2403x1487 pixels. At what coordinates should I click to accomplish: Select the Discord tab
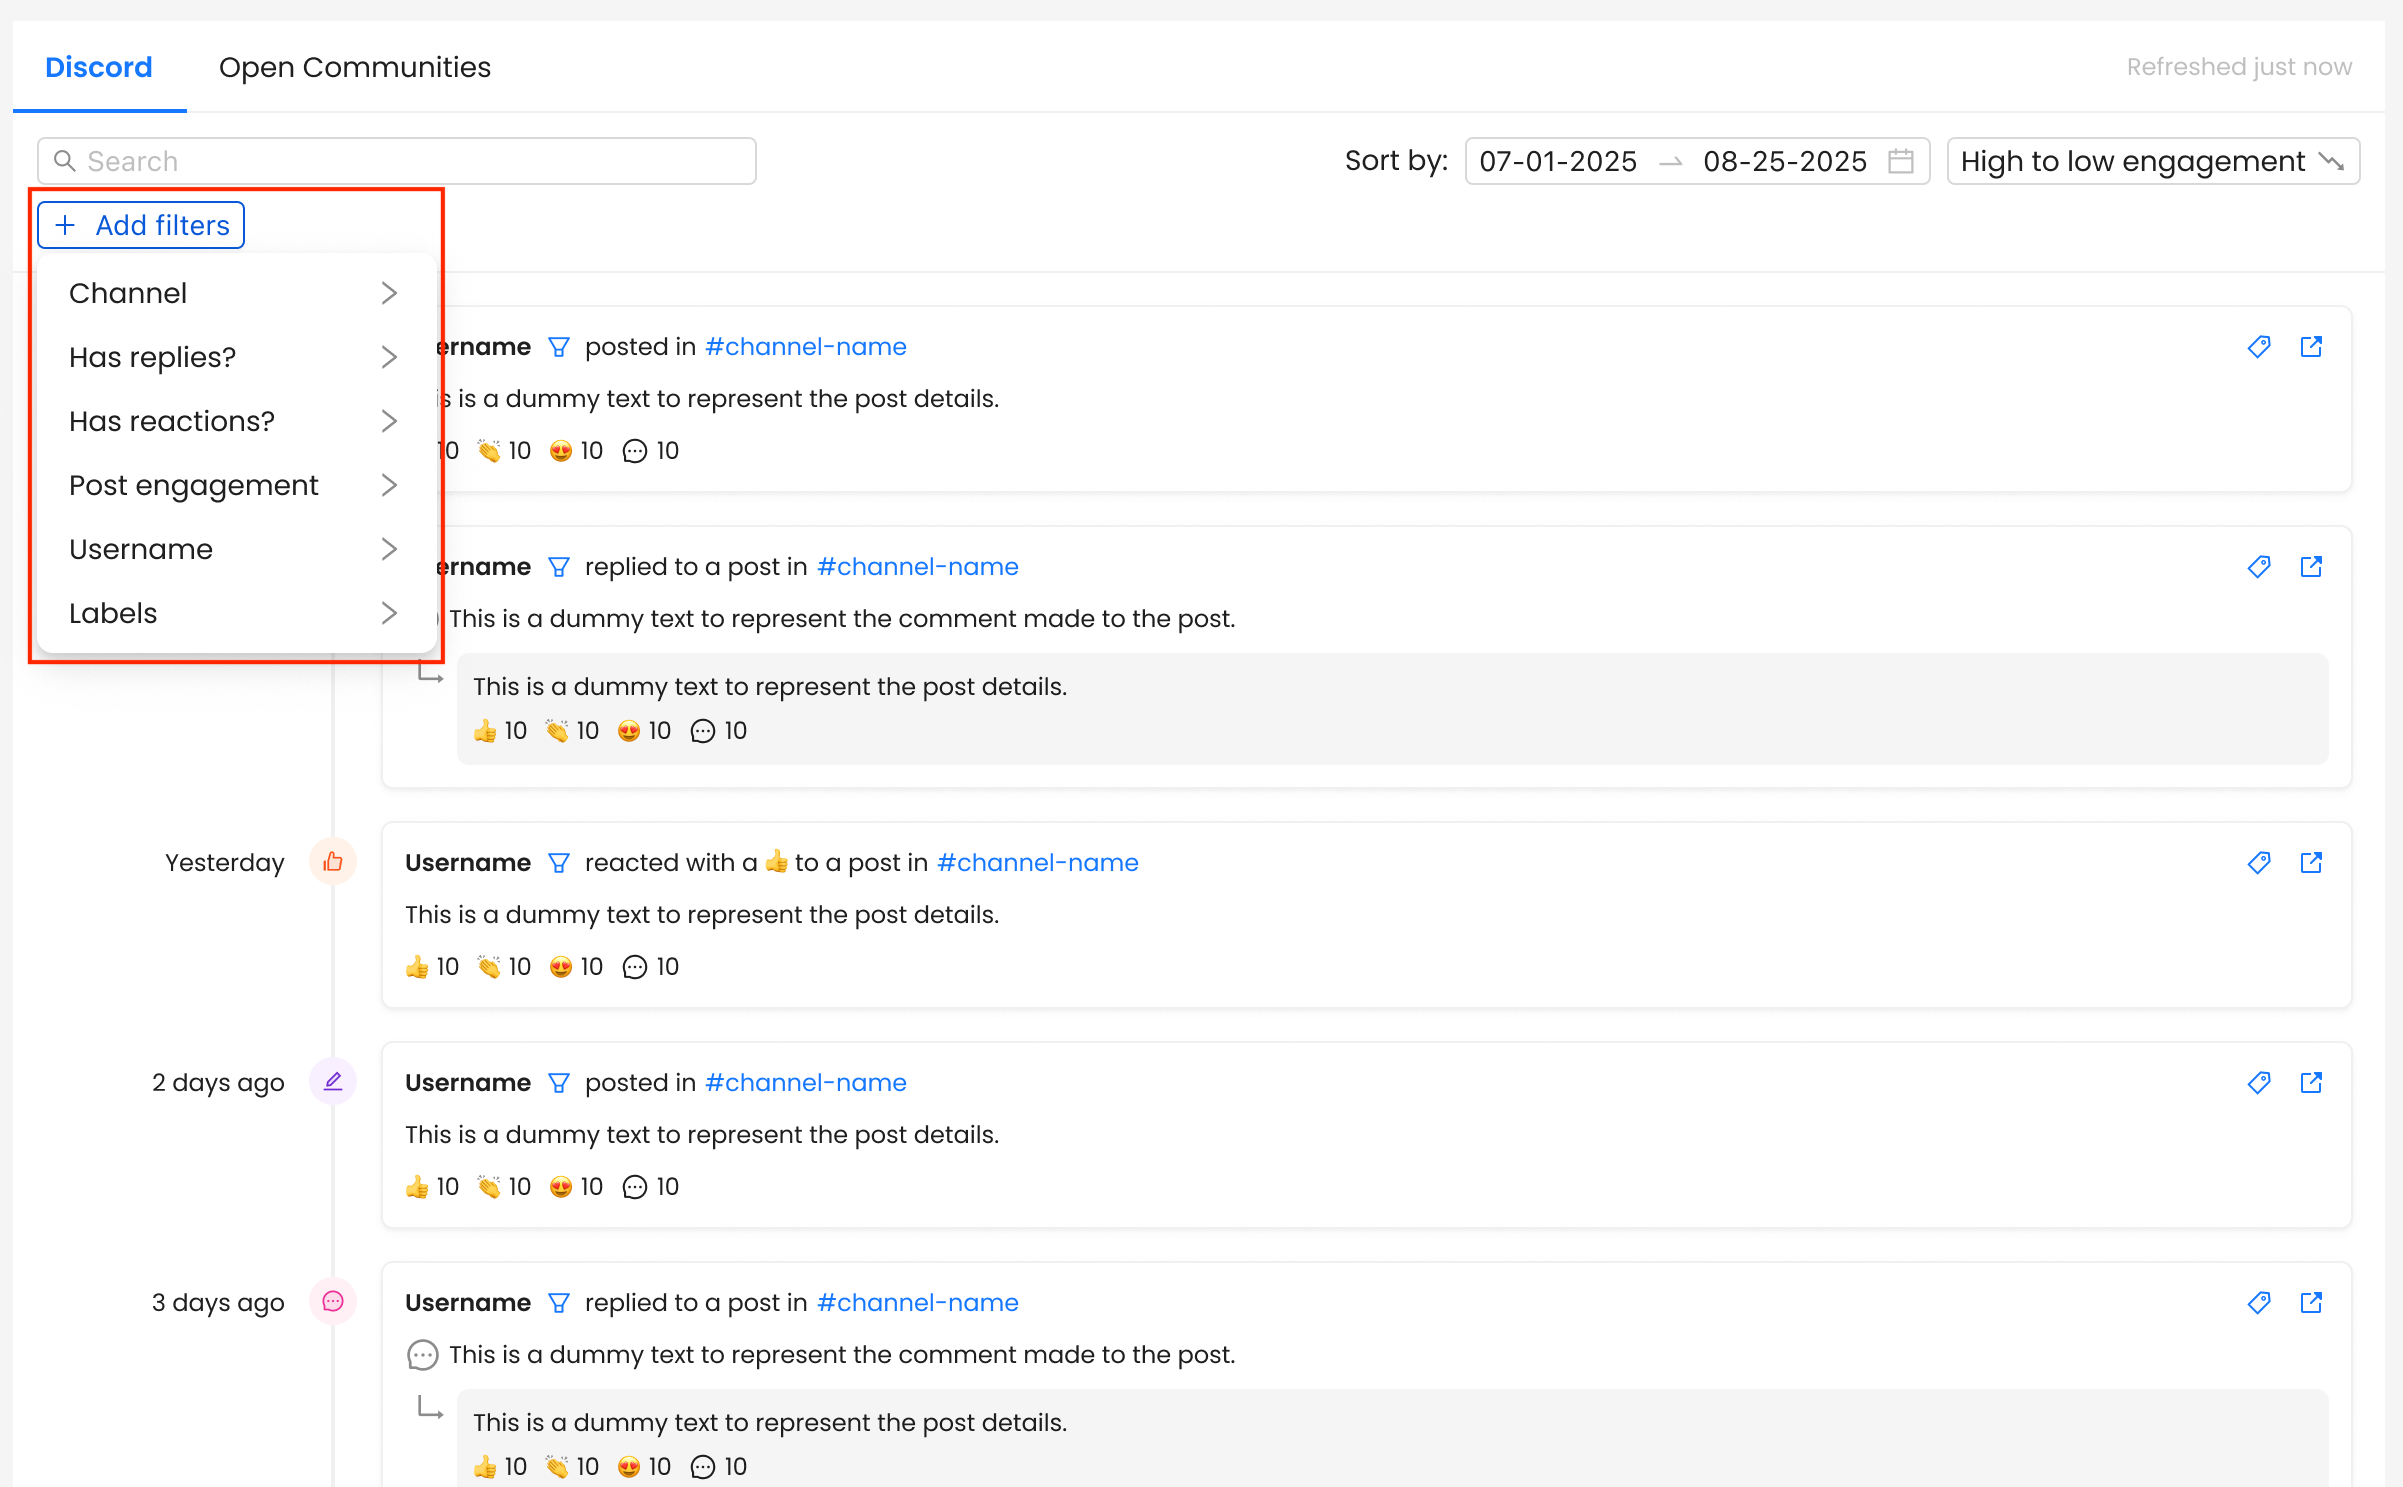click(98, 67)
